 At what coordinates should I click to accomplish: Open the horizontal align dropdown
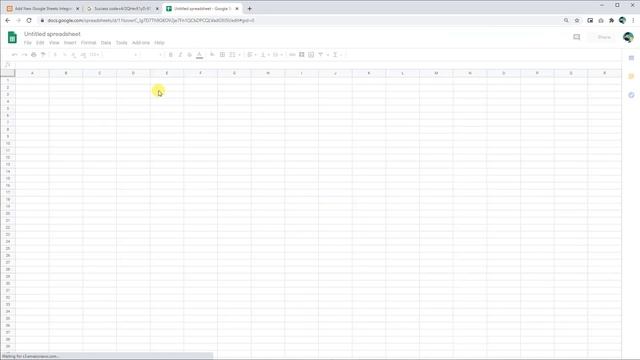point(251,55)
